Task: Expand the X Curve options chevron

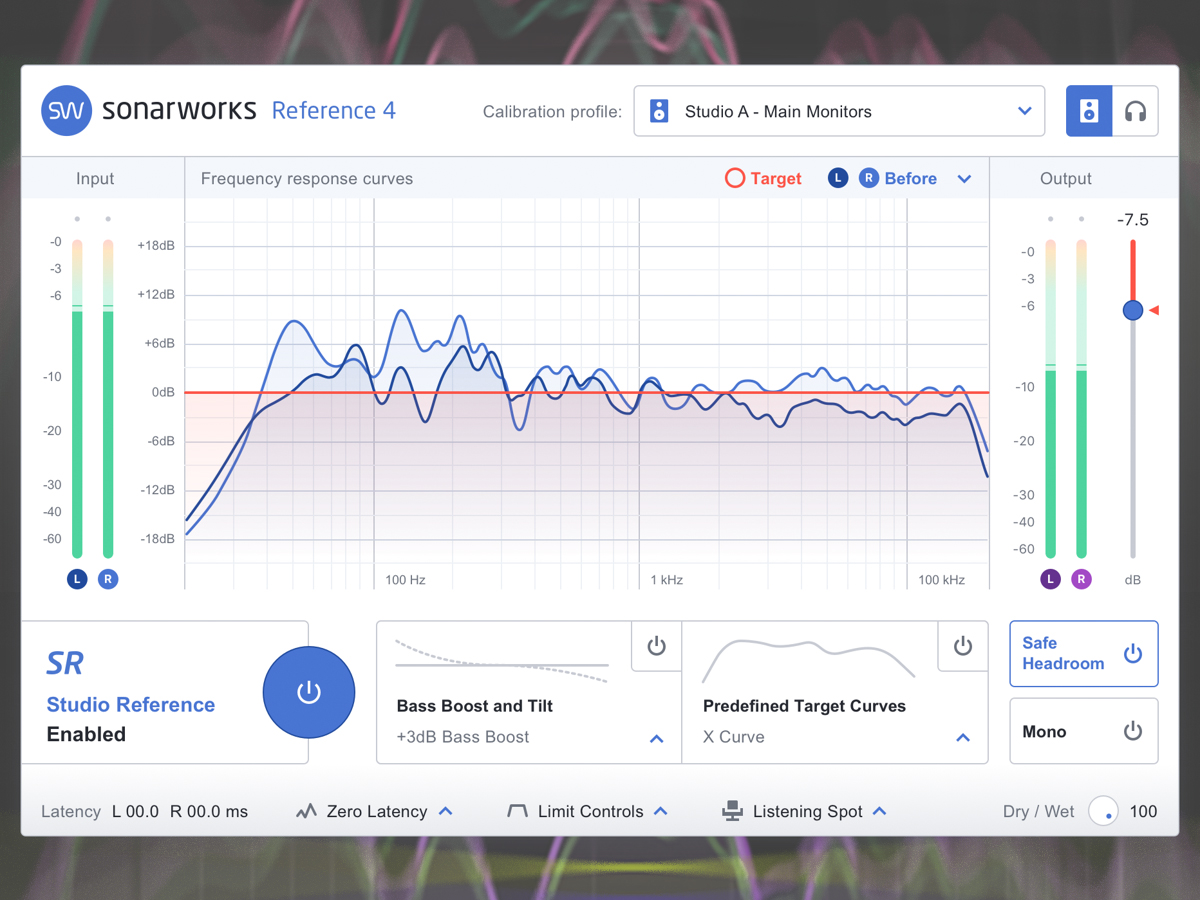Action: (x=963, y=738)
